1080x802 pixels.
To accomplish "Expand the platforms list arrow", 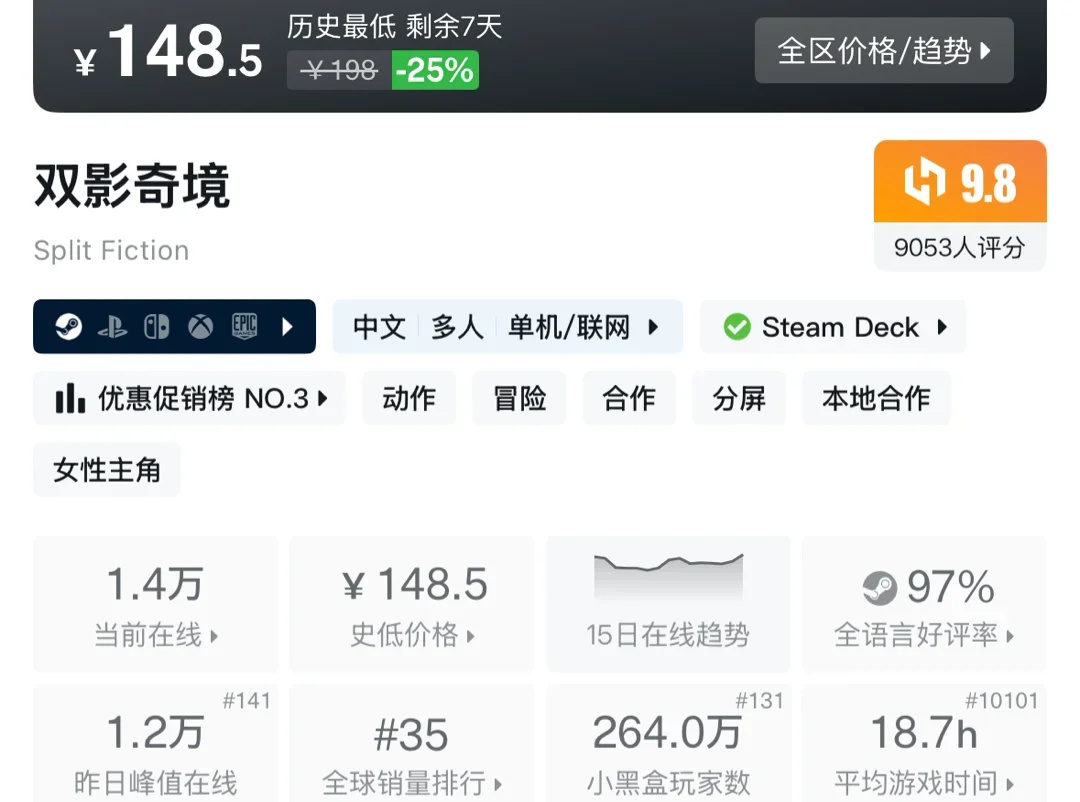I will click(x=288, y=327).
